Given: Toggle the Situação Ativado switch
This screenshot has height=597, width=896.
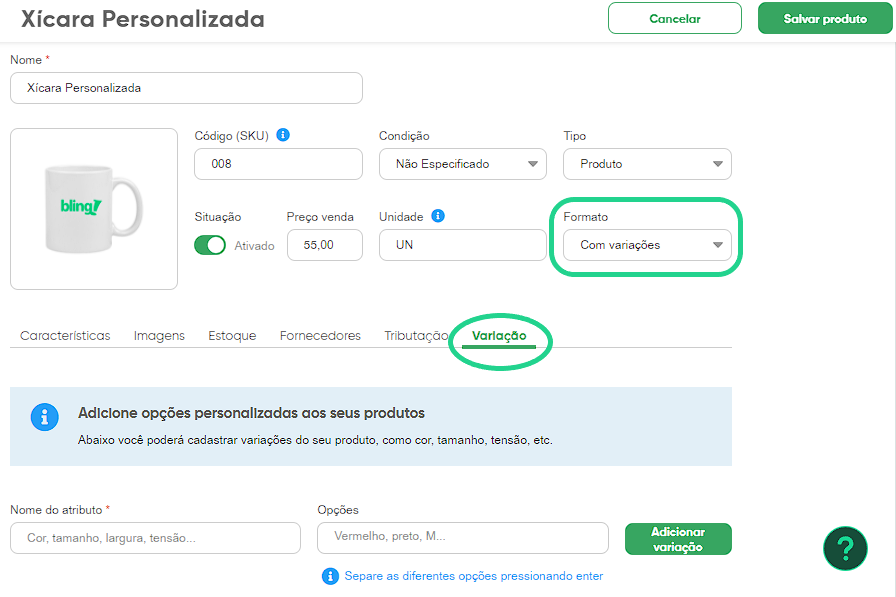Looking at the screenshot, I should click(x=210, y=245).
